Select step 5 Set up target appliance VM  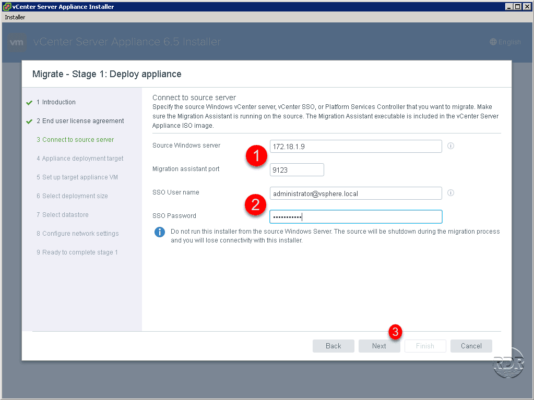click(x=77, y=177)
